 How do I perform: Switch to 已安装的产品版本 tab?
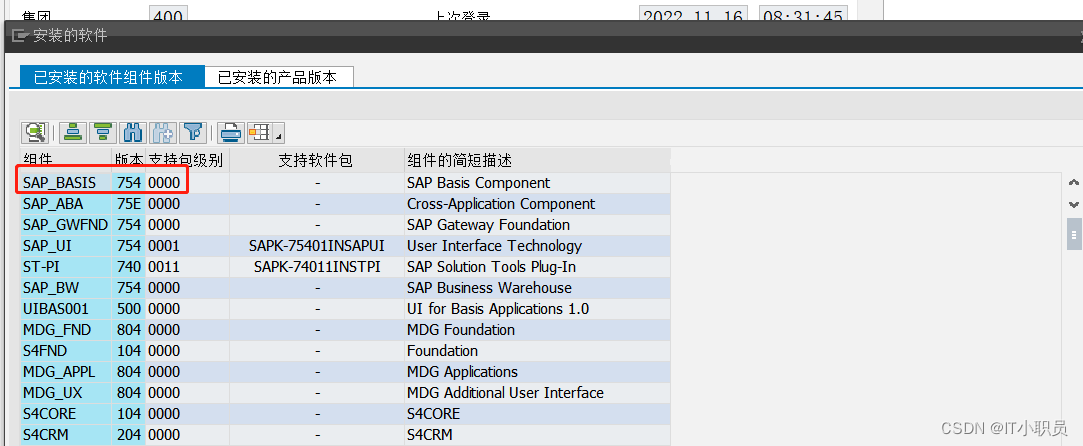point(278,77)
